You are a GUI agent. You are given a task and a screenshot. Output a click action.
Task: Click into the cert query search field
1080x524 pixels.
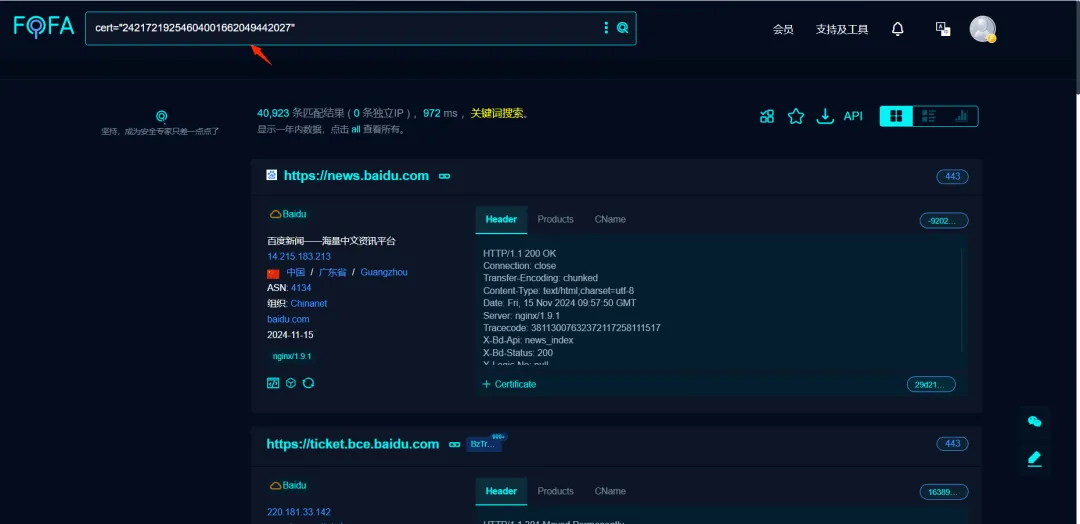click(340, 28)
